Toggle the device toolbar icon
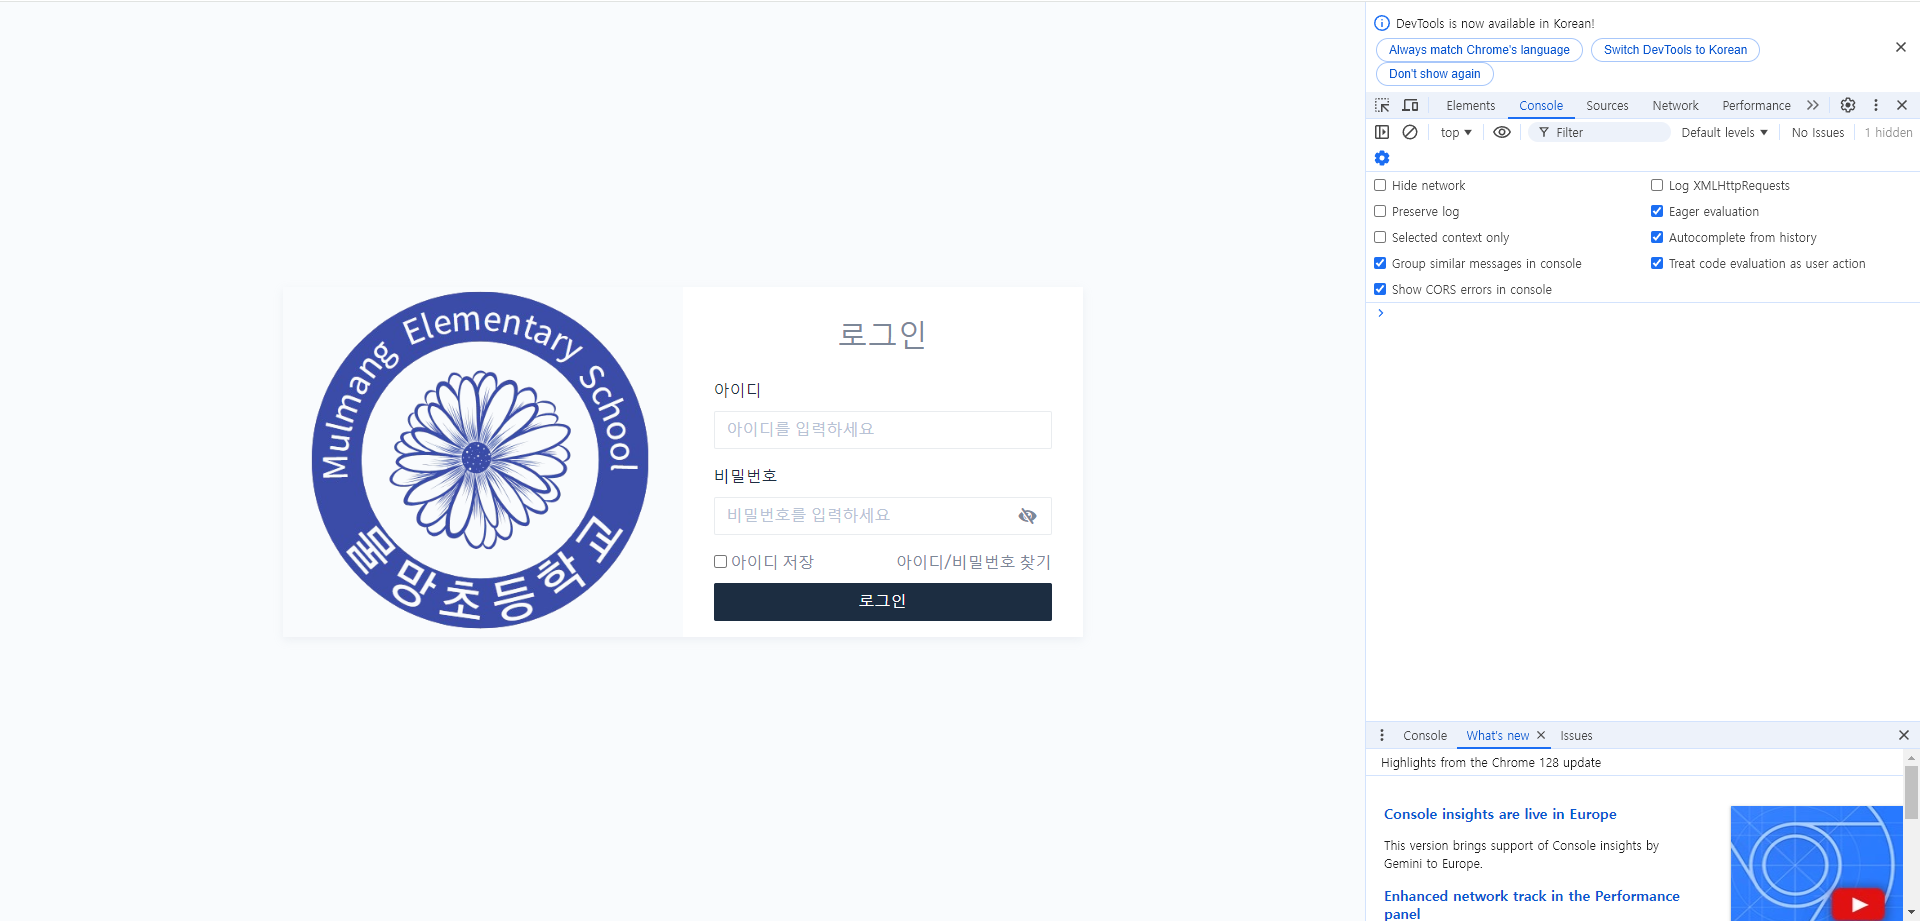 pos(1410,105)
